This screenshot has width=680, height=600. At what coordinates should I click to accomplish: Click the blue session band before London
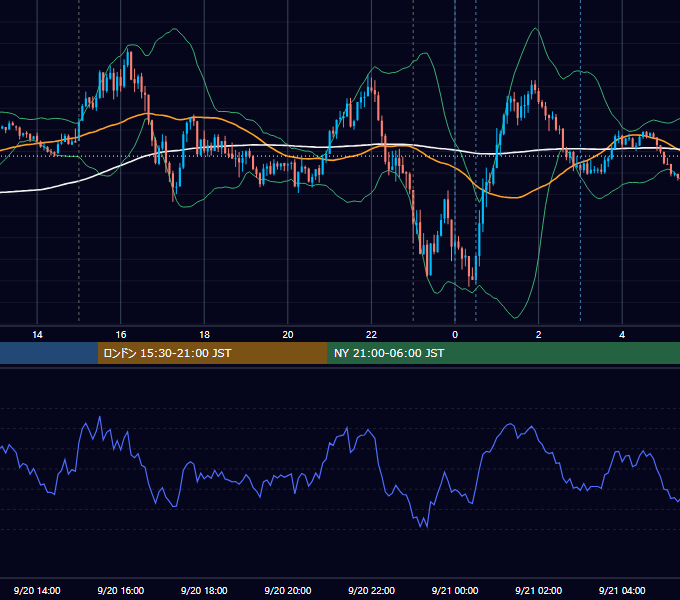49,353
